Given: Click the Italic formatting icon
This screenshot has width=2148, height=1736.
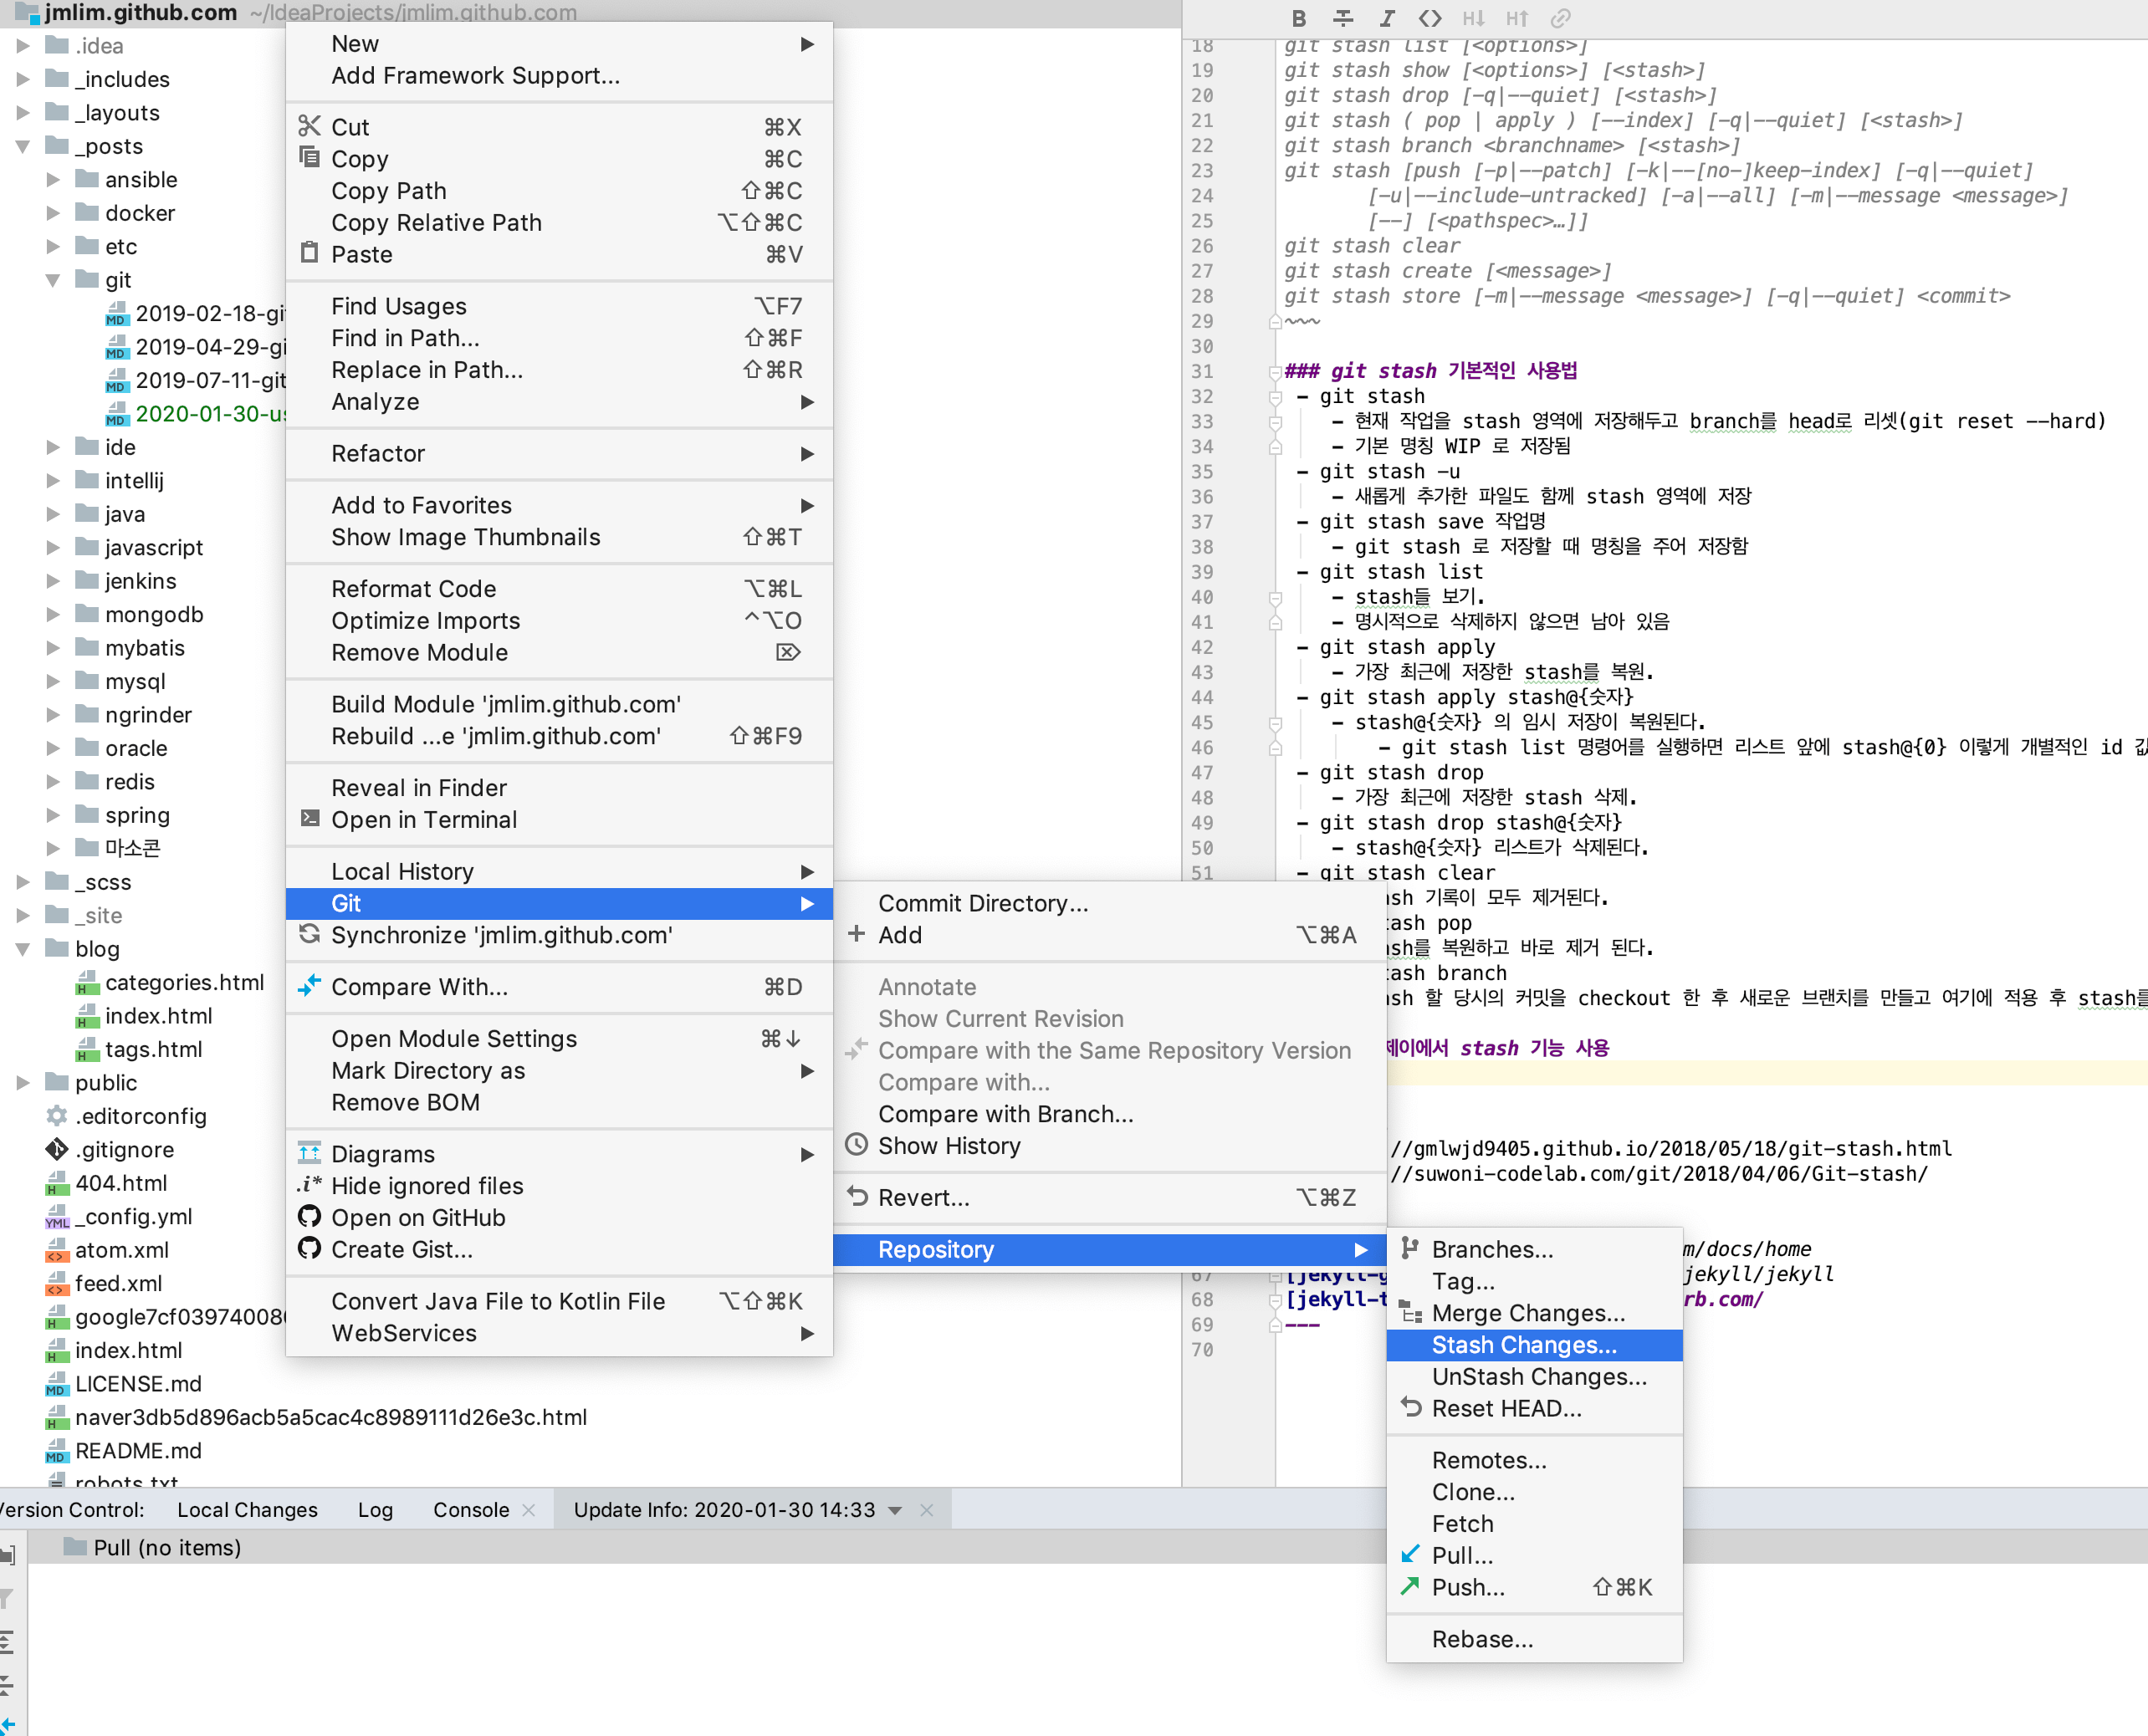Looking at the screenshot, I should click(1386, 18).
